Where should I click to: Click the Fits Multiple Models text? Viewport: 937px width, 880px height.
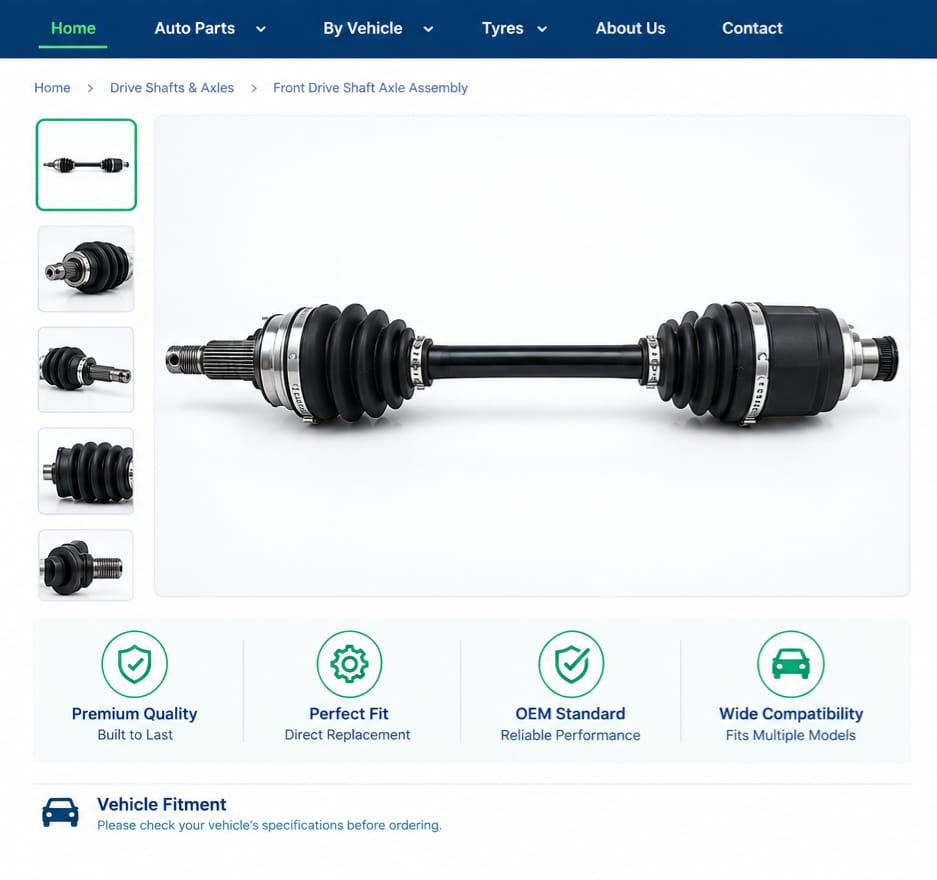click(791, 735)
